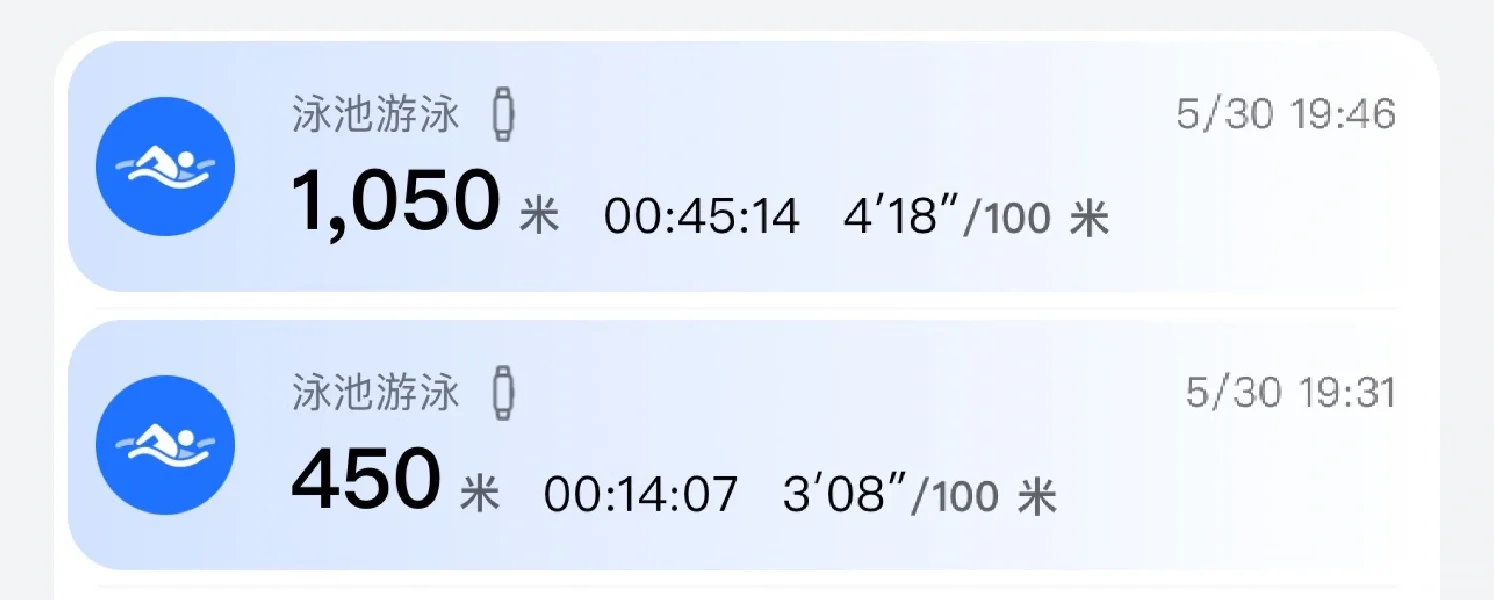Image resolution: width=1494 pixels, height=600 pixels.
Task: Tap the 泳池游泳 title in the first card
Action: click(376, 115)
